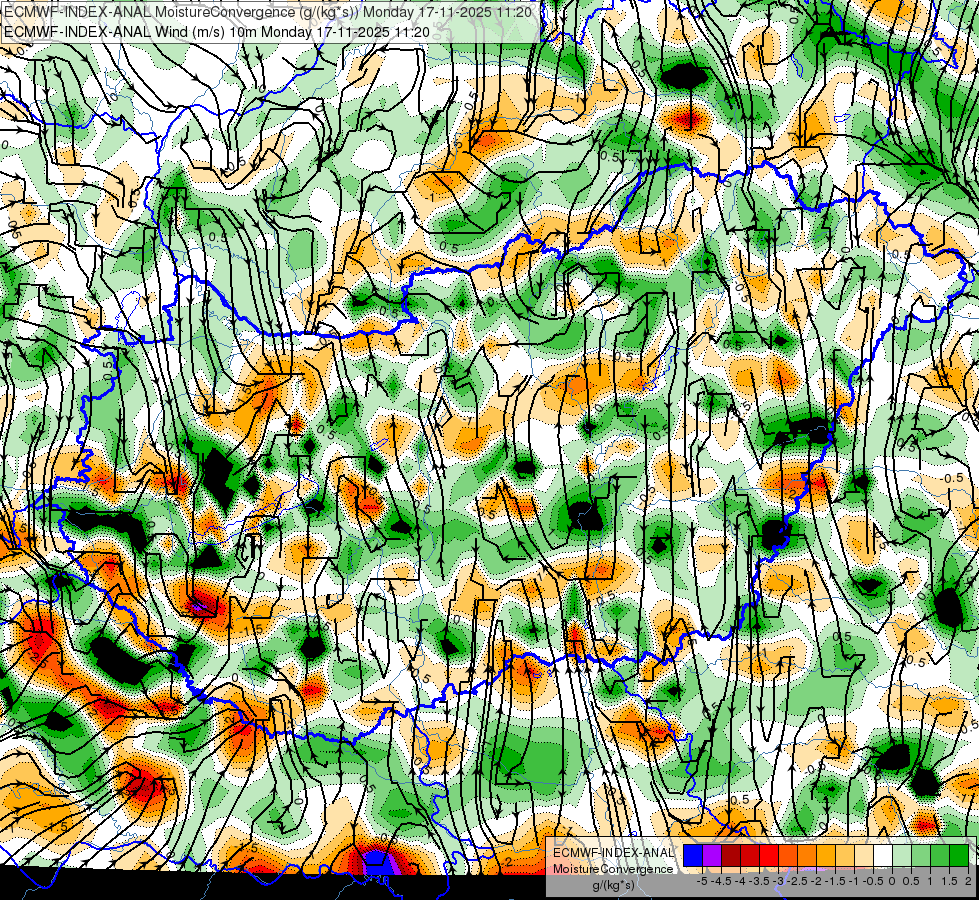
Task: Click the darkest green legend swatch
Action: 959,856
